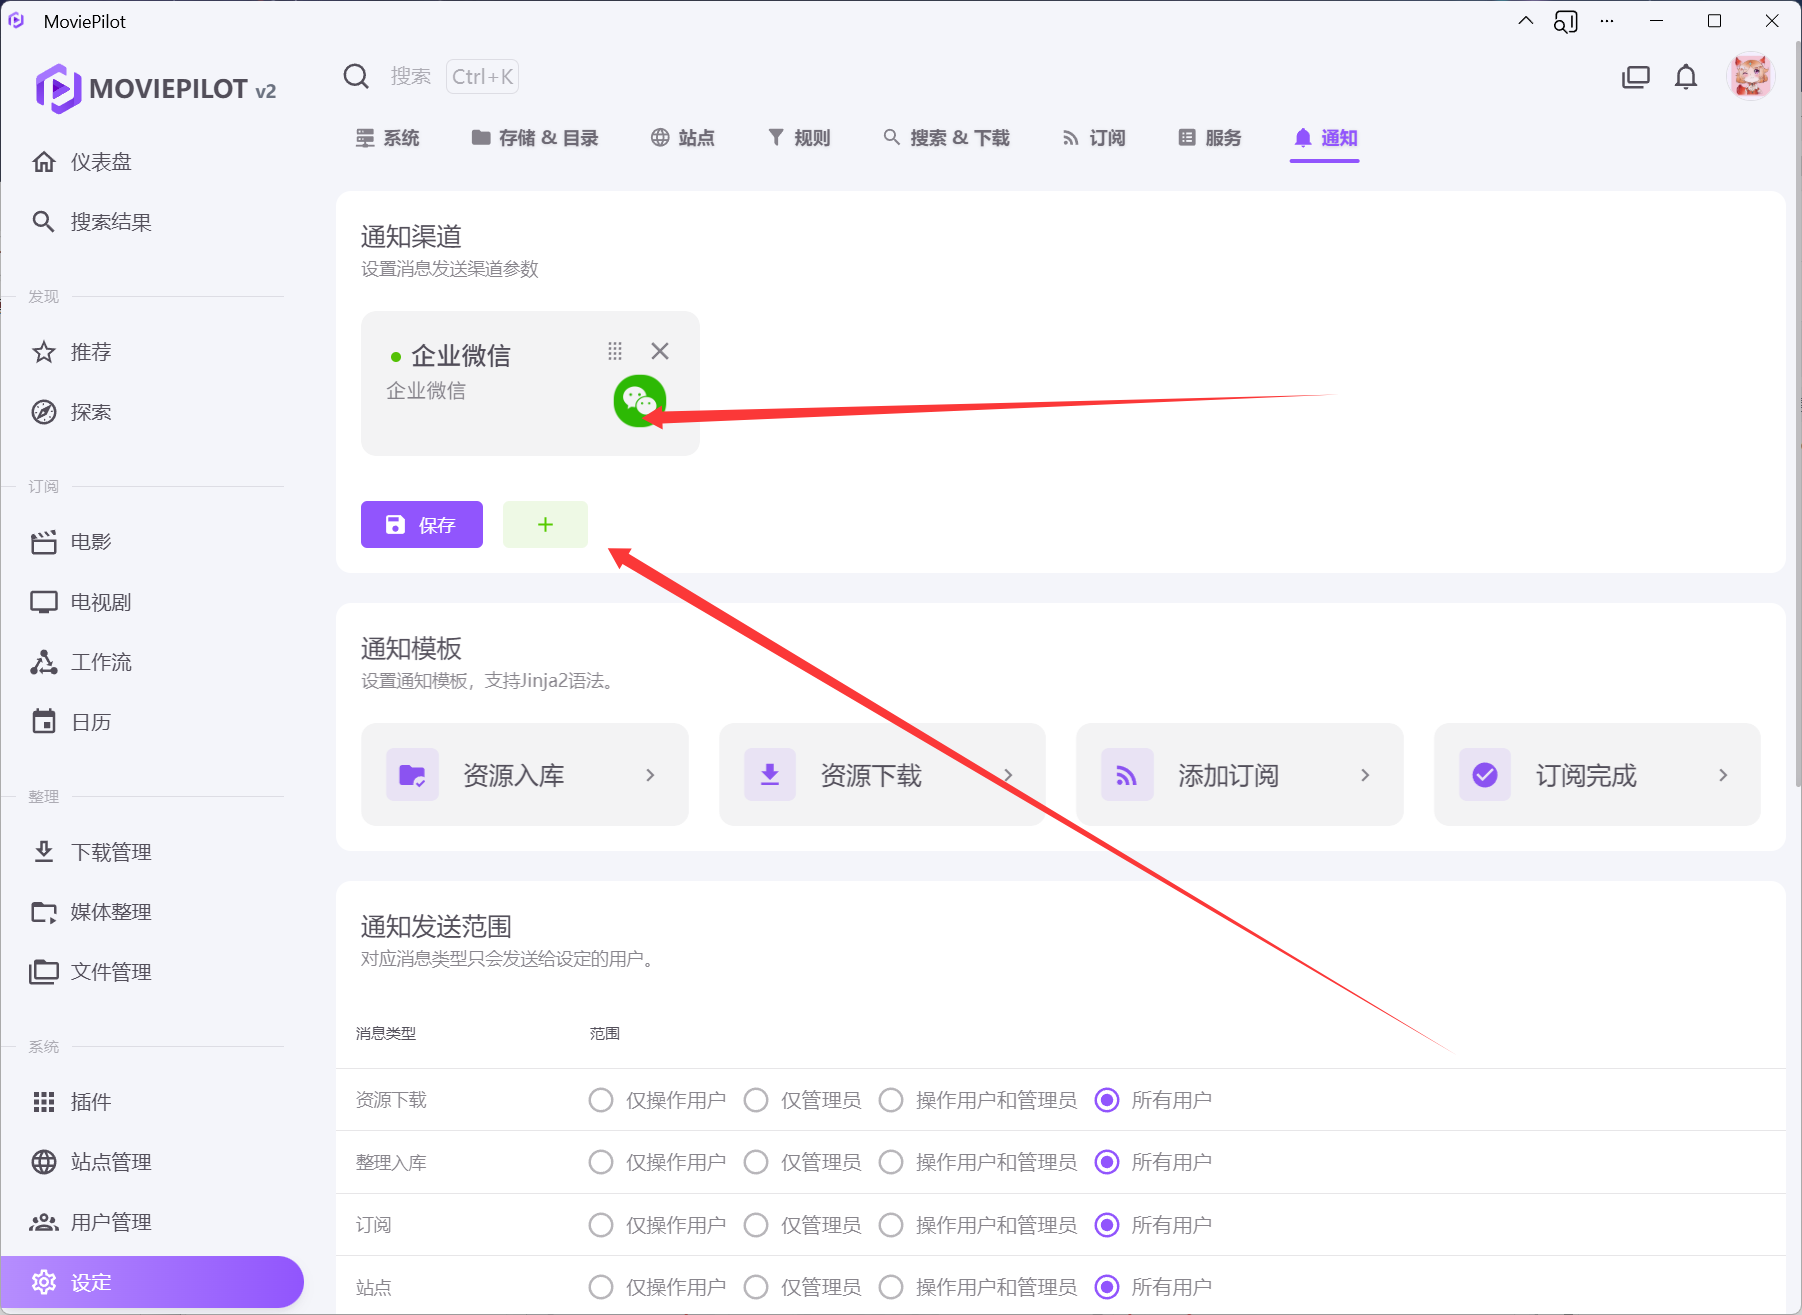Remove the 企业微信 notification channel

coord(660,351)
